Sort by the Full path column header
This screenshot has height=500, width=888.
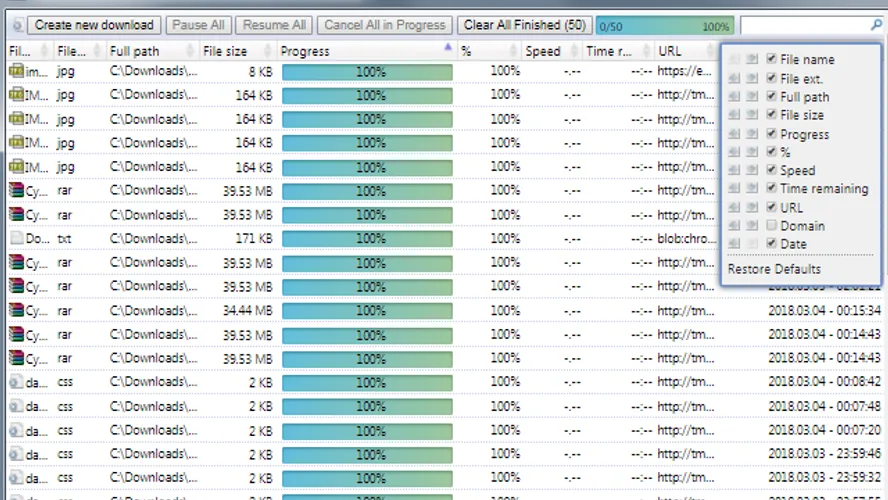tap(152, 51)
